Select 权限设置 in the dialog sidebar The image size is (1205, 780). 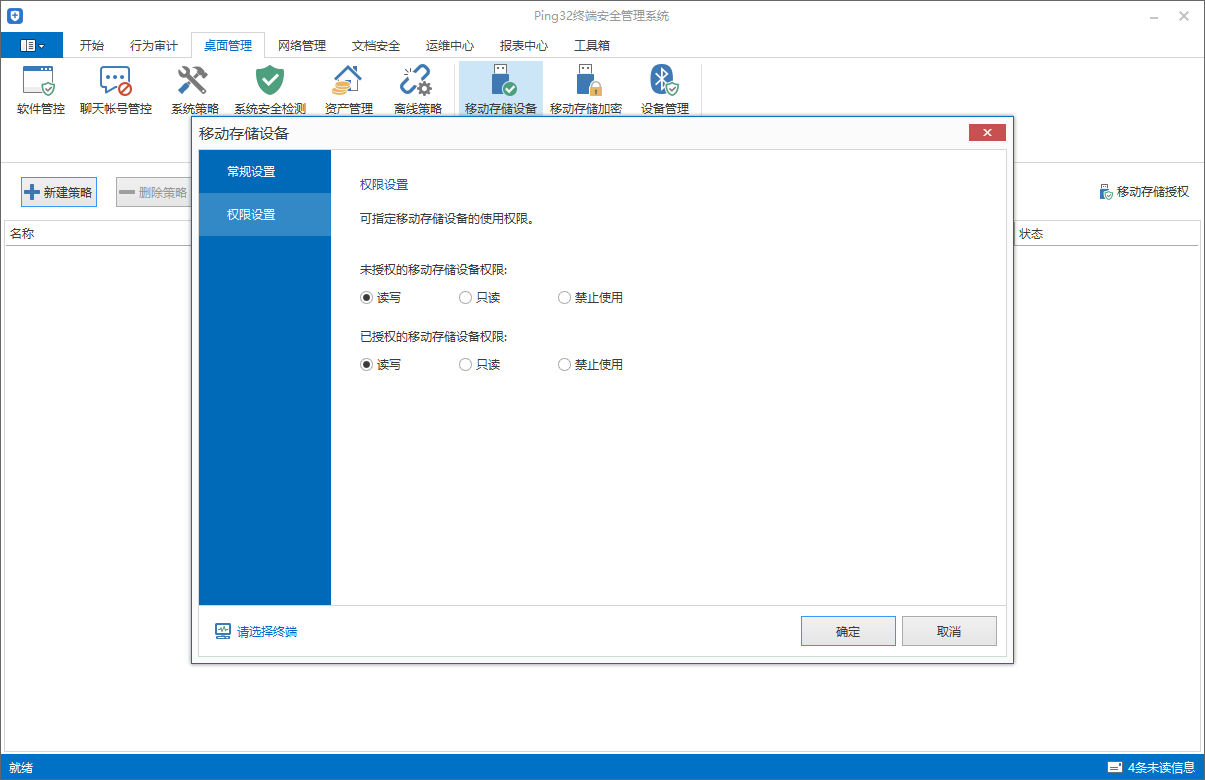tap(265, 215)
